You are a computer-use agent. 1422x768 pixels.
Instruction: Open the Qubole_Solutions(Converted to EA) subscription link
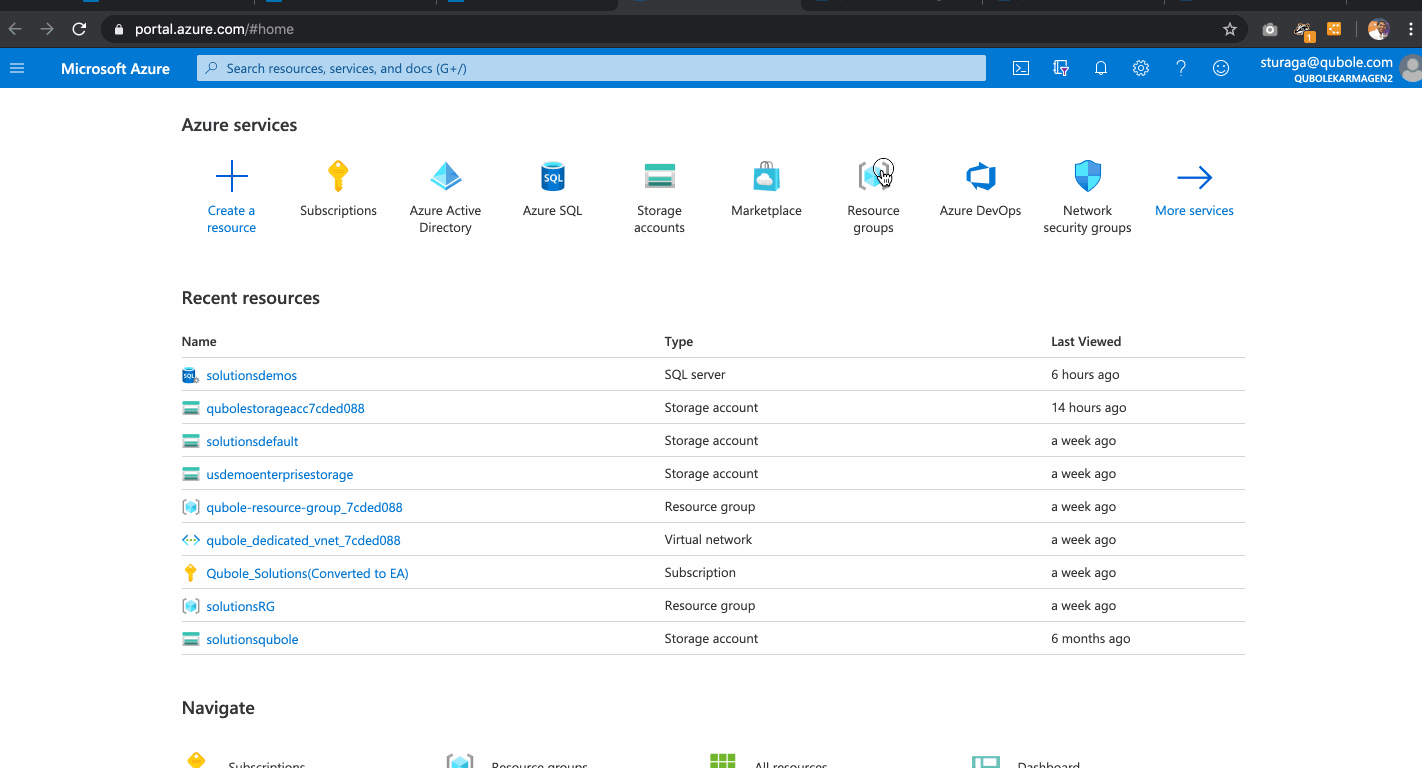pos(307,574)
